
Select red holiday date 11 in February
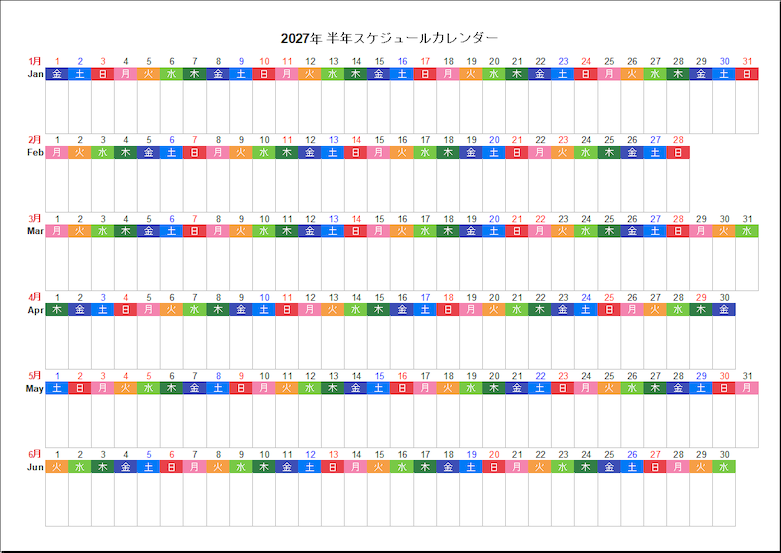pos(287,140)
